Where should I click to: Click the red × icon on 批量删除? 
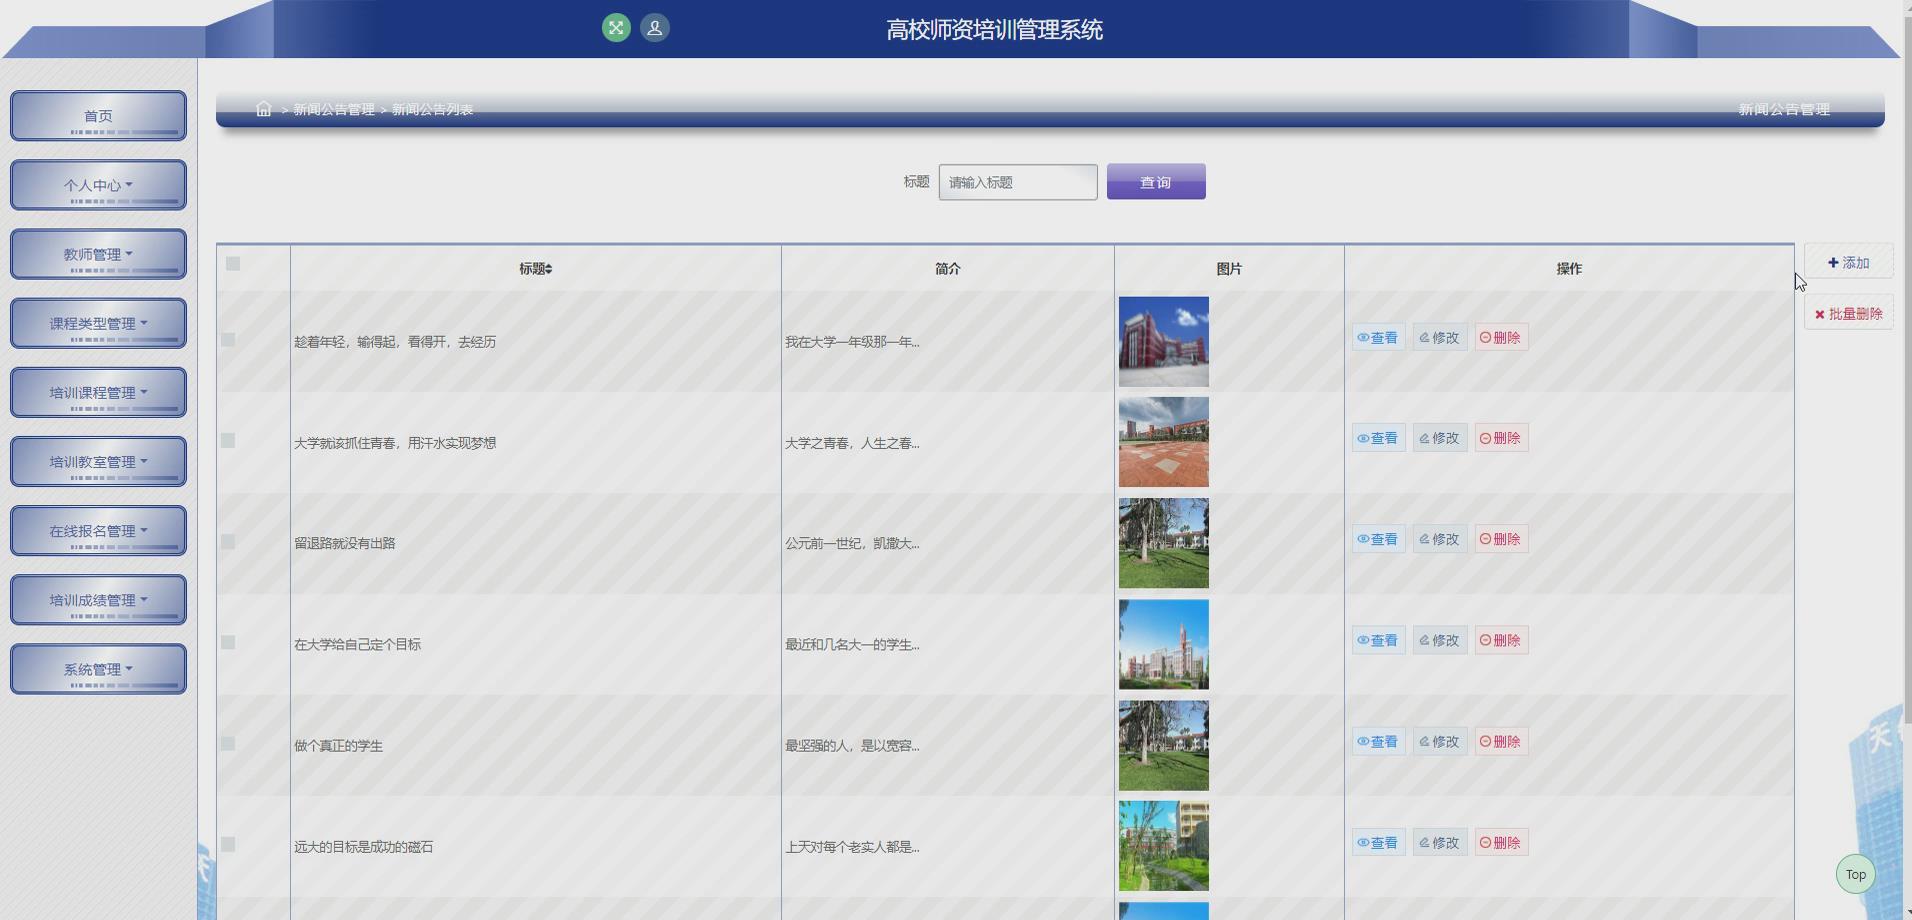(x=1820, y=313)
